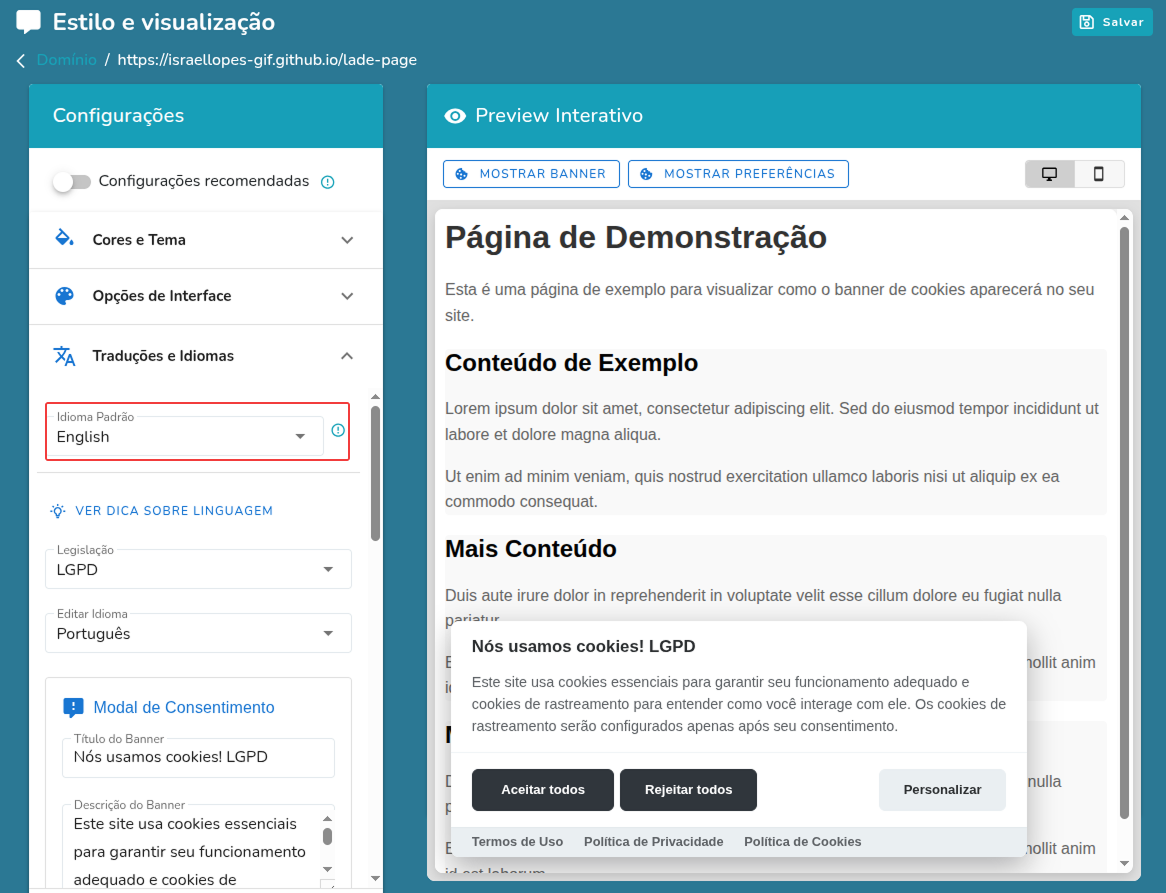Collapse the Traduções e Idiomas section
The width and height of the screenshot is (1166, 893).
click(347, 356)
